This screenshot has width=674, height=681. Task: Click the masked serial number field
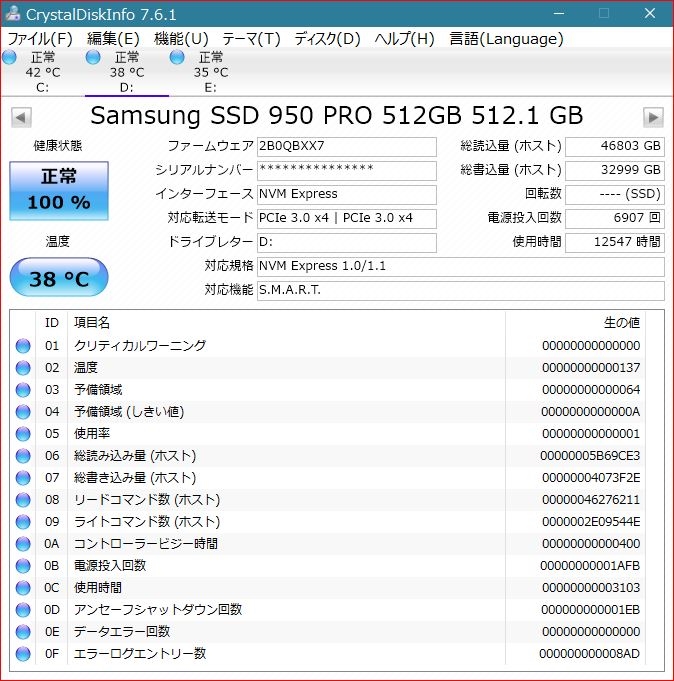(x=347, y=170)
